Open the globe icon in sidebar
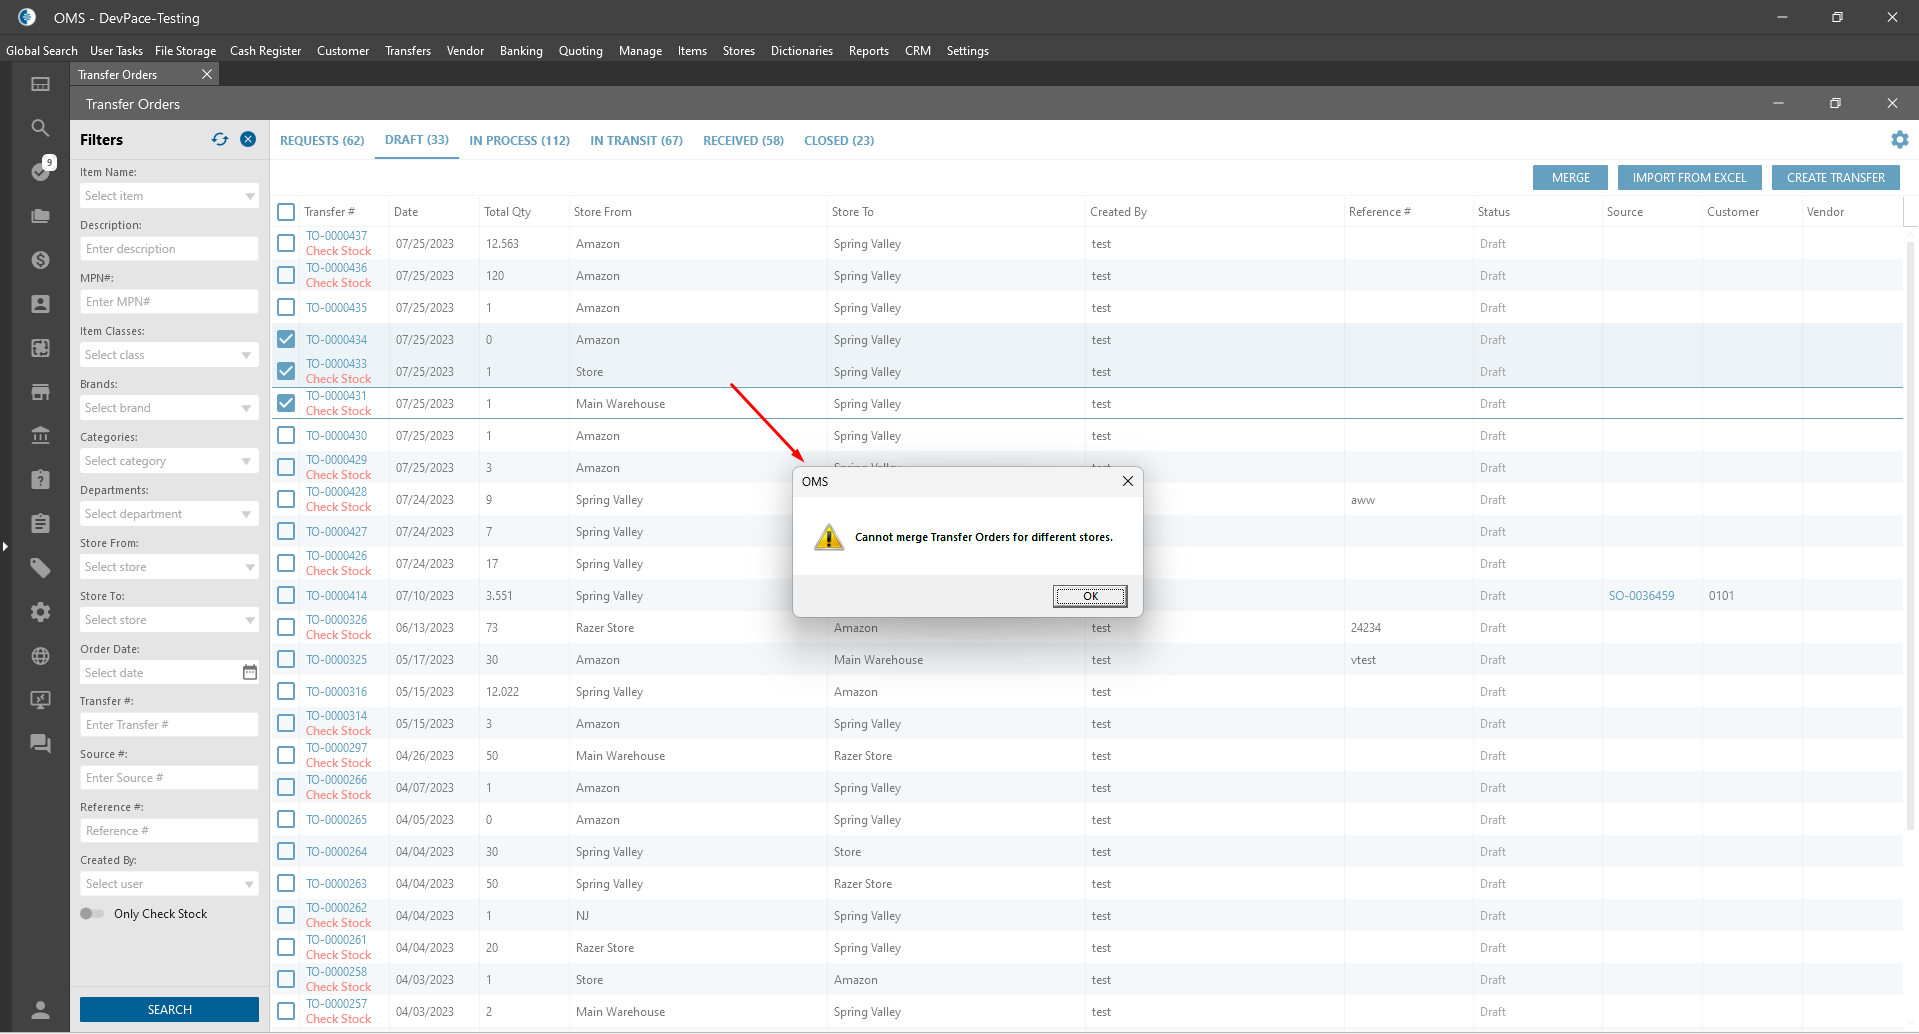Screen dimensions: 1919x1034 coord(40,656)
